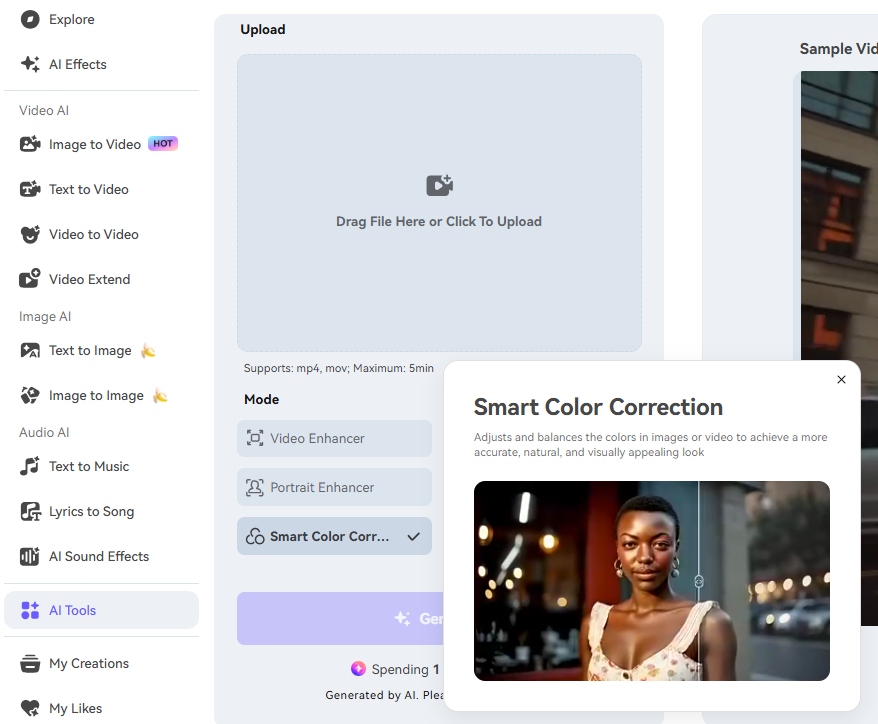Viewport: 878px width, 724px height.
Task: Open the Video to Video tool
Action: click(x=91, y=234)
